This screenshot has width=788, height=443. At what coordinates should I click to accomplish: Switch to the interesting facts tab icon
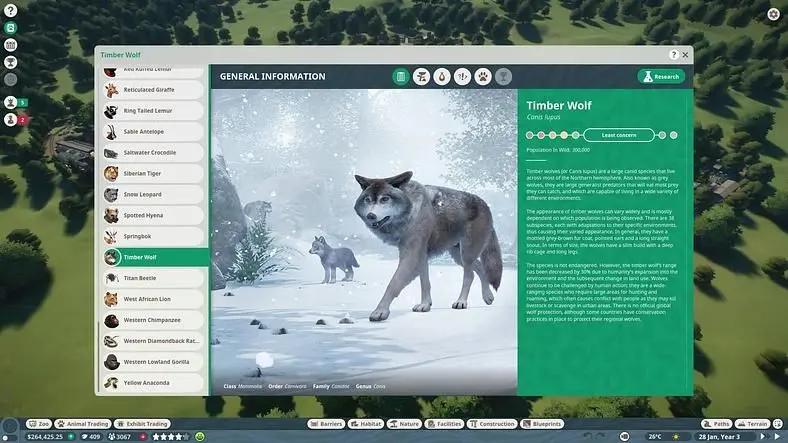462,76
